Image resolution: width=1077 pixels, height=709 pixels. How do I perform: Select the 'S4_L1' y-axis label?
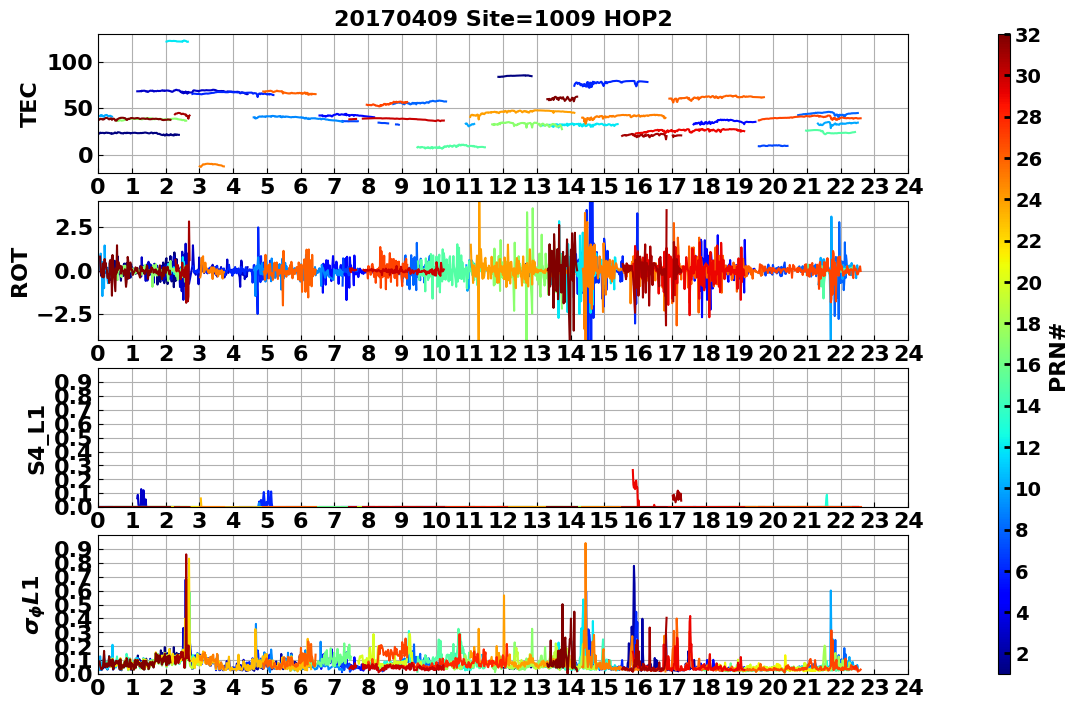coord(36,440)
